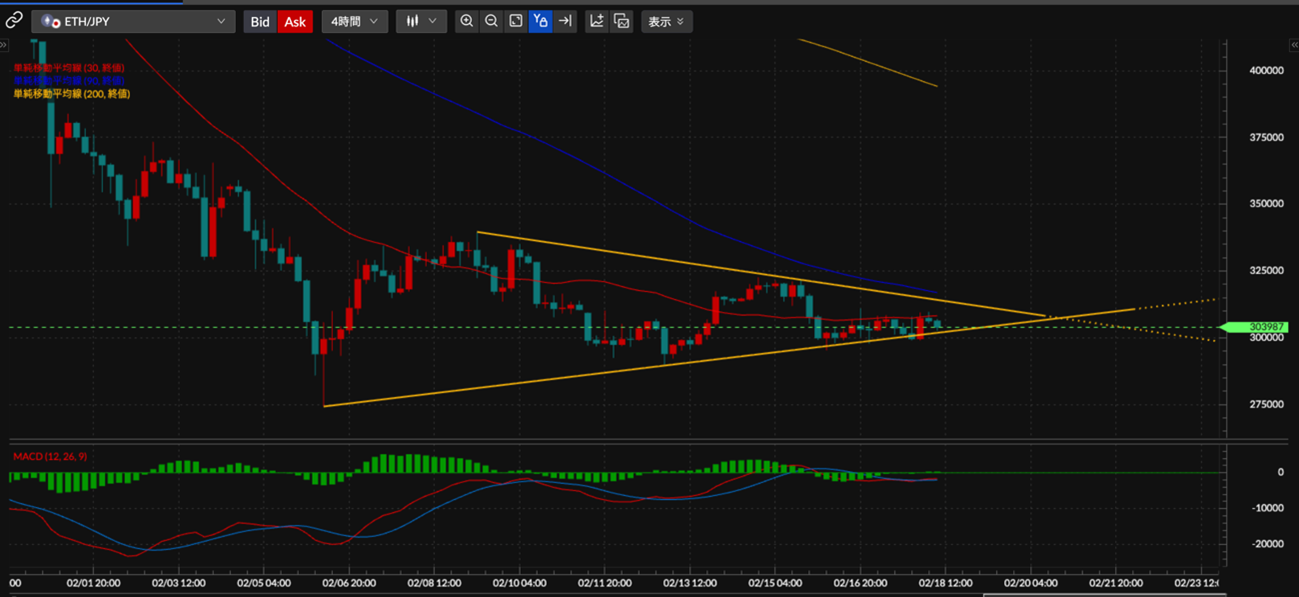
Task: Click the 02/10 04:00 time axis label
Action: pyautogui.click(x=519, y=582)
